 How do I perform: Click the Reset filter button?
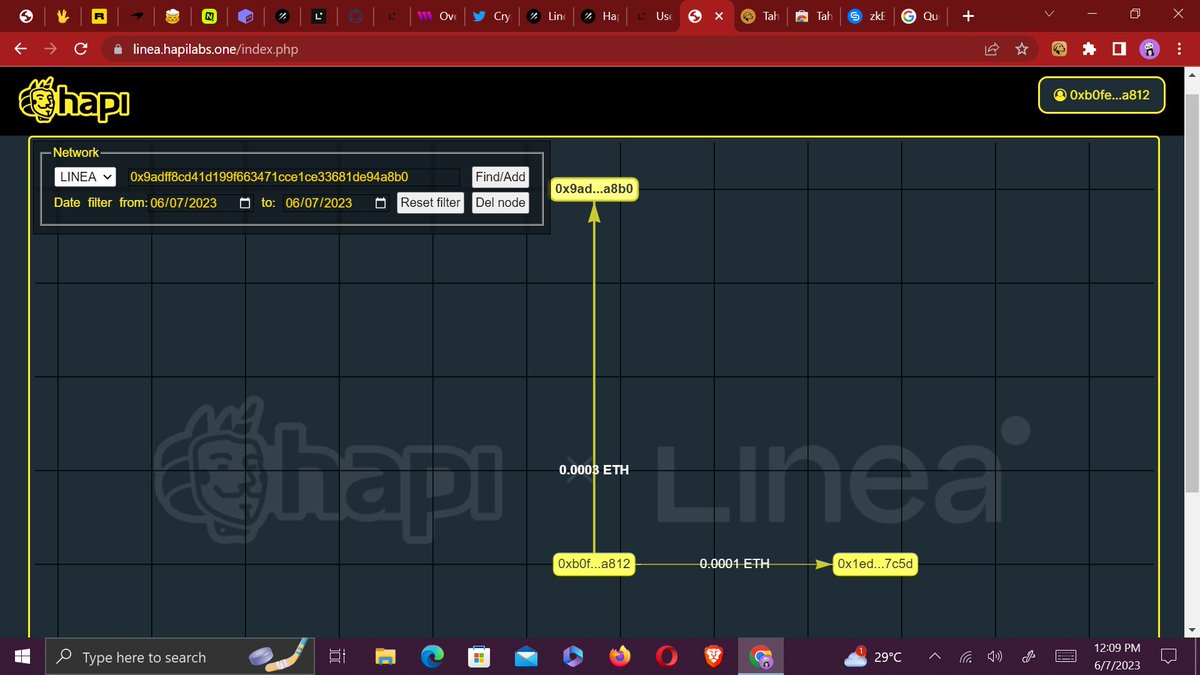(x=430, y=203)
